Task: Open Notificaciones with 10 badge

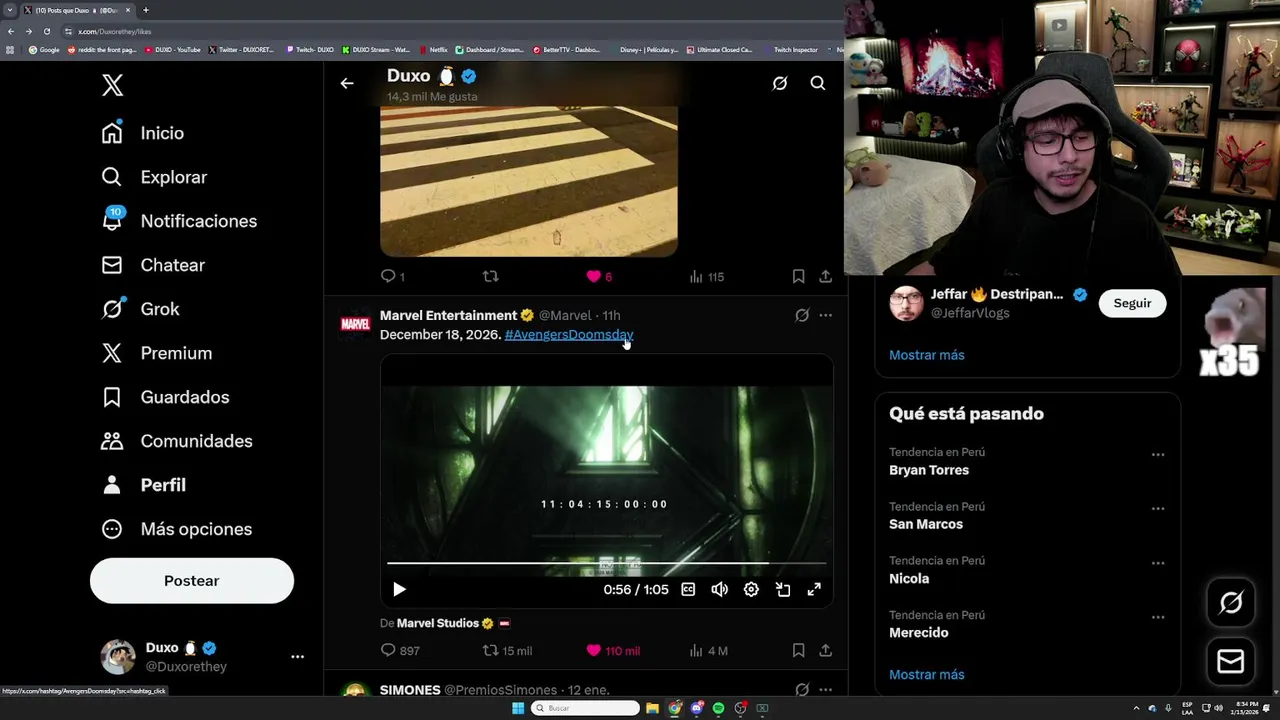Action: 179,221
